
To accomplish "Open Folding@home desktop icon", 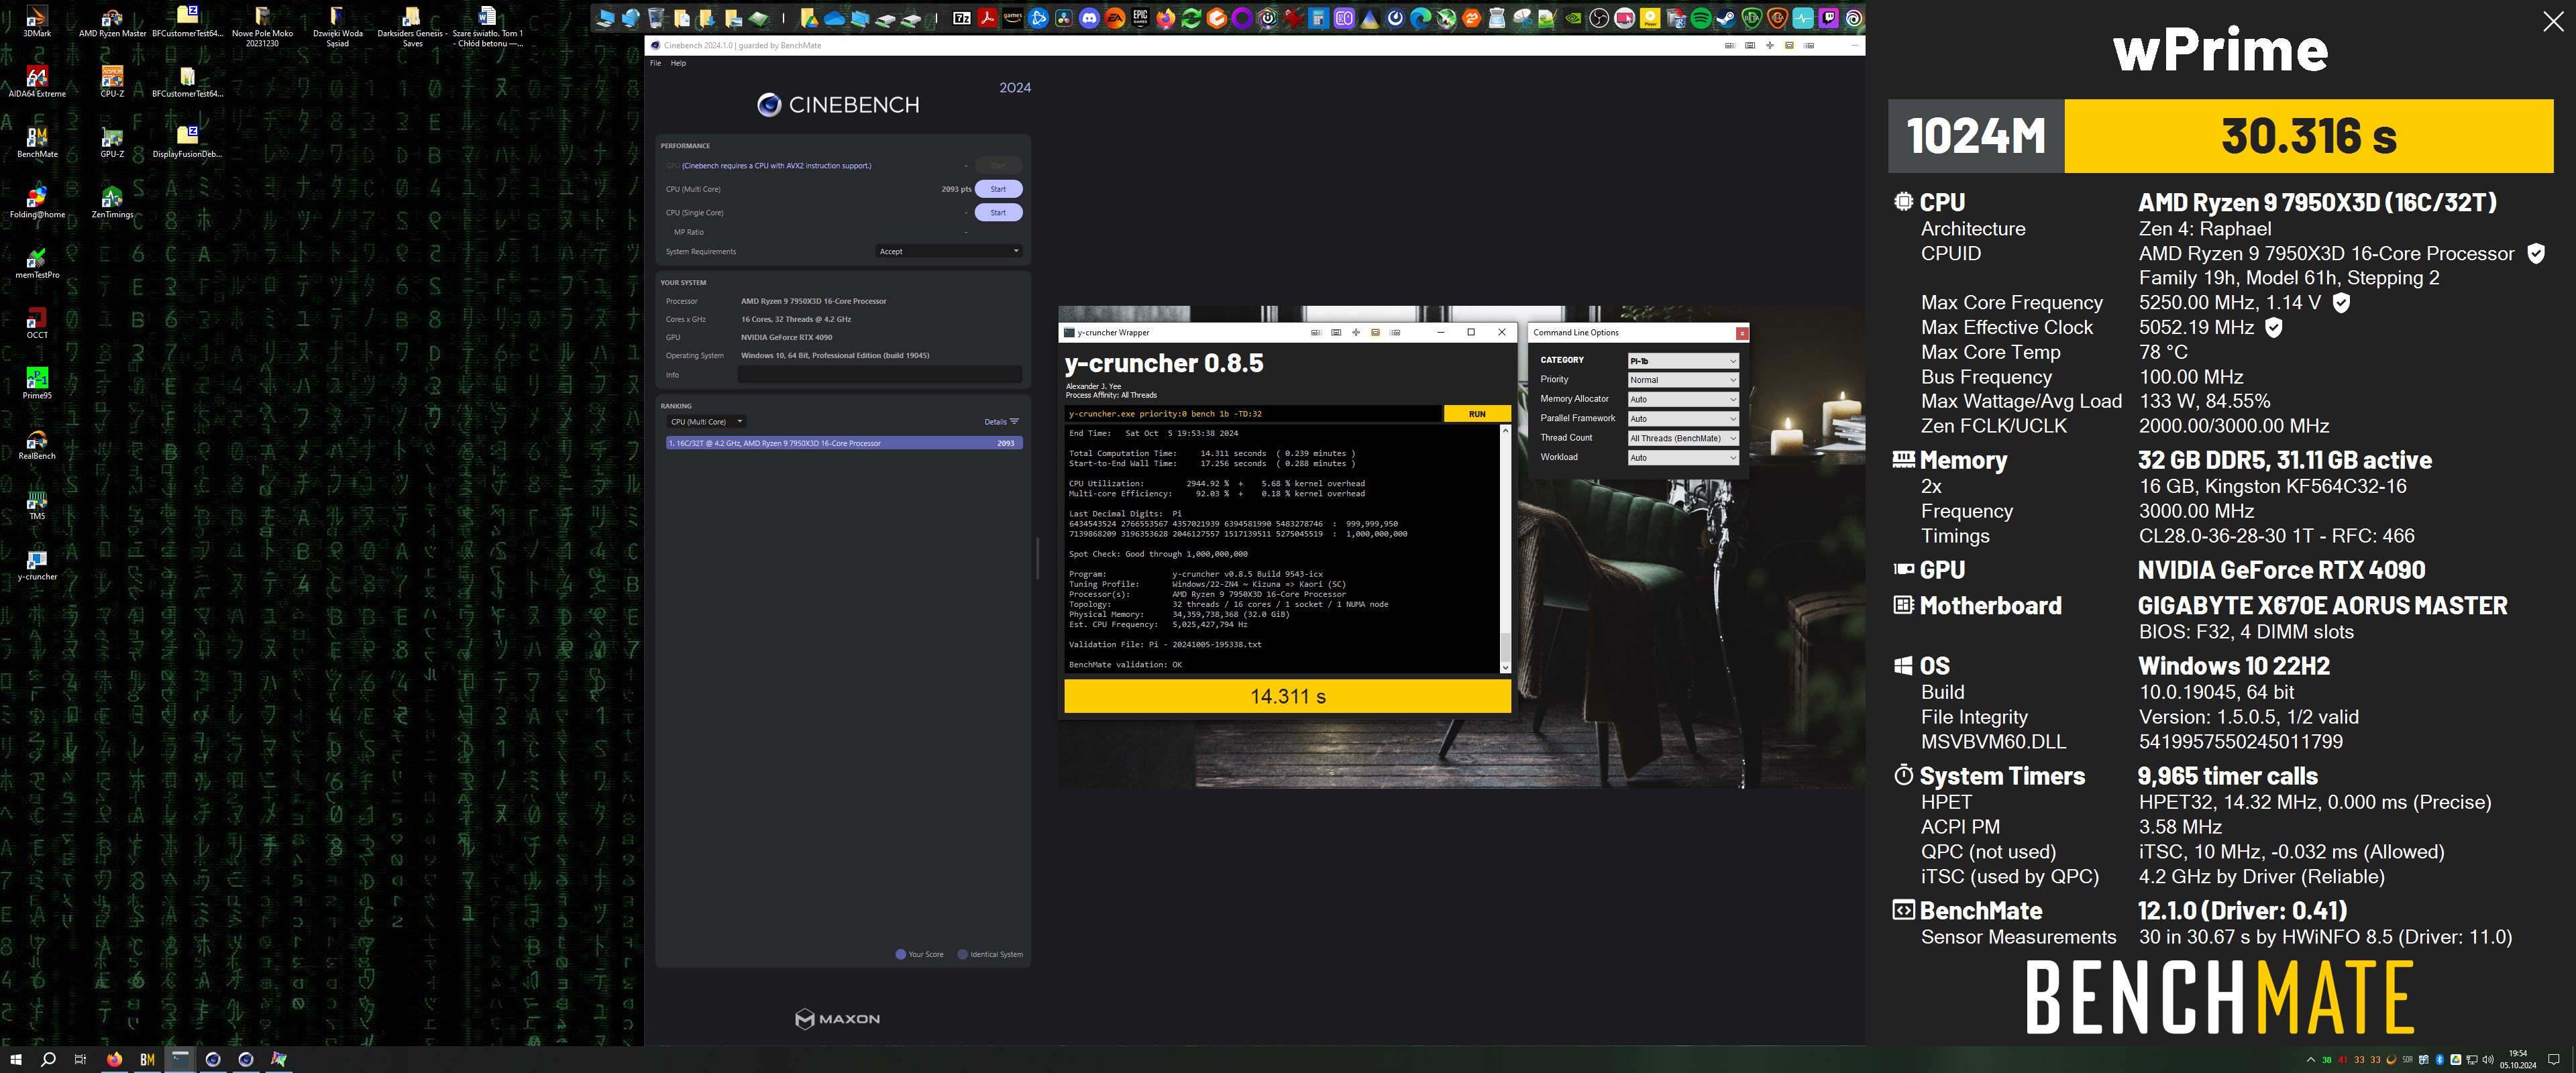I will click(37, 201).
